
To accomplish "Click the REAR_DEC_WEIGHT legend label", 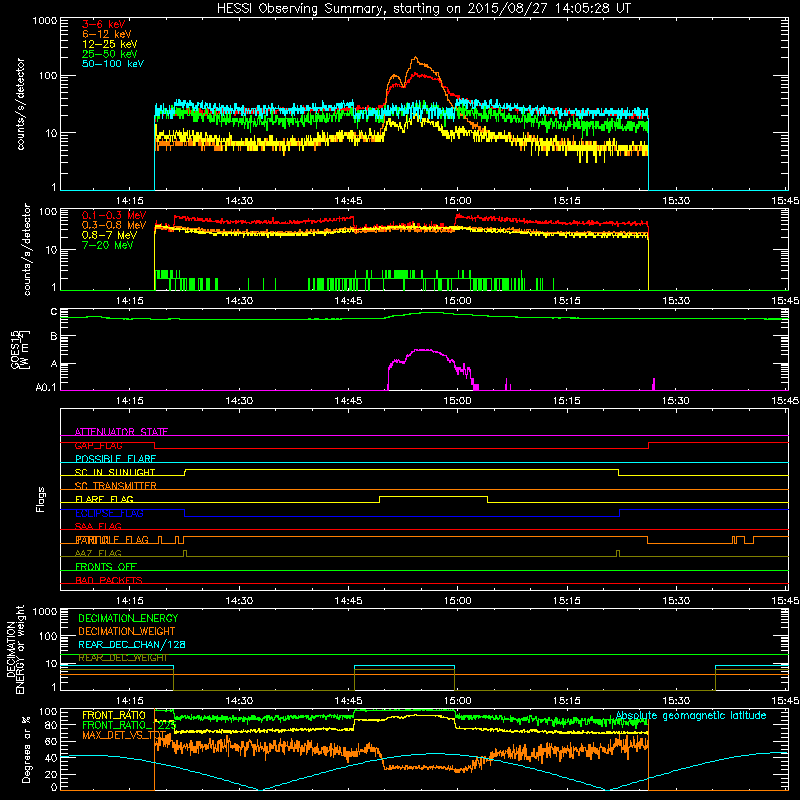I will pyautogui.click(x=122, y=658).
